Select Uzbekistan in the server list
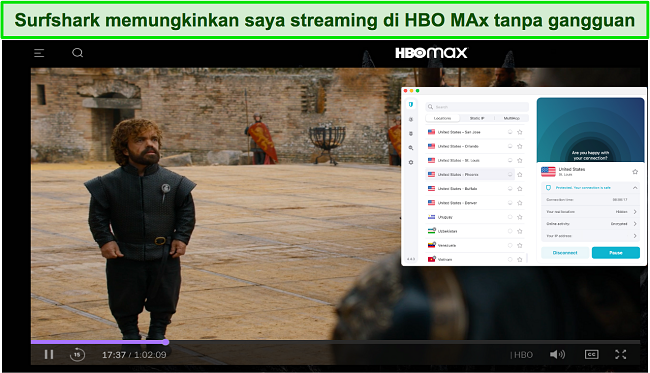The width and height of the screenshot is (650, 373). tap(470, 231)
